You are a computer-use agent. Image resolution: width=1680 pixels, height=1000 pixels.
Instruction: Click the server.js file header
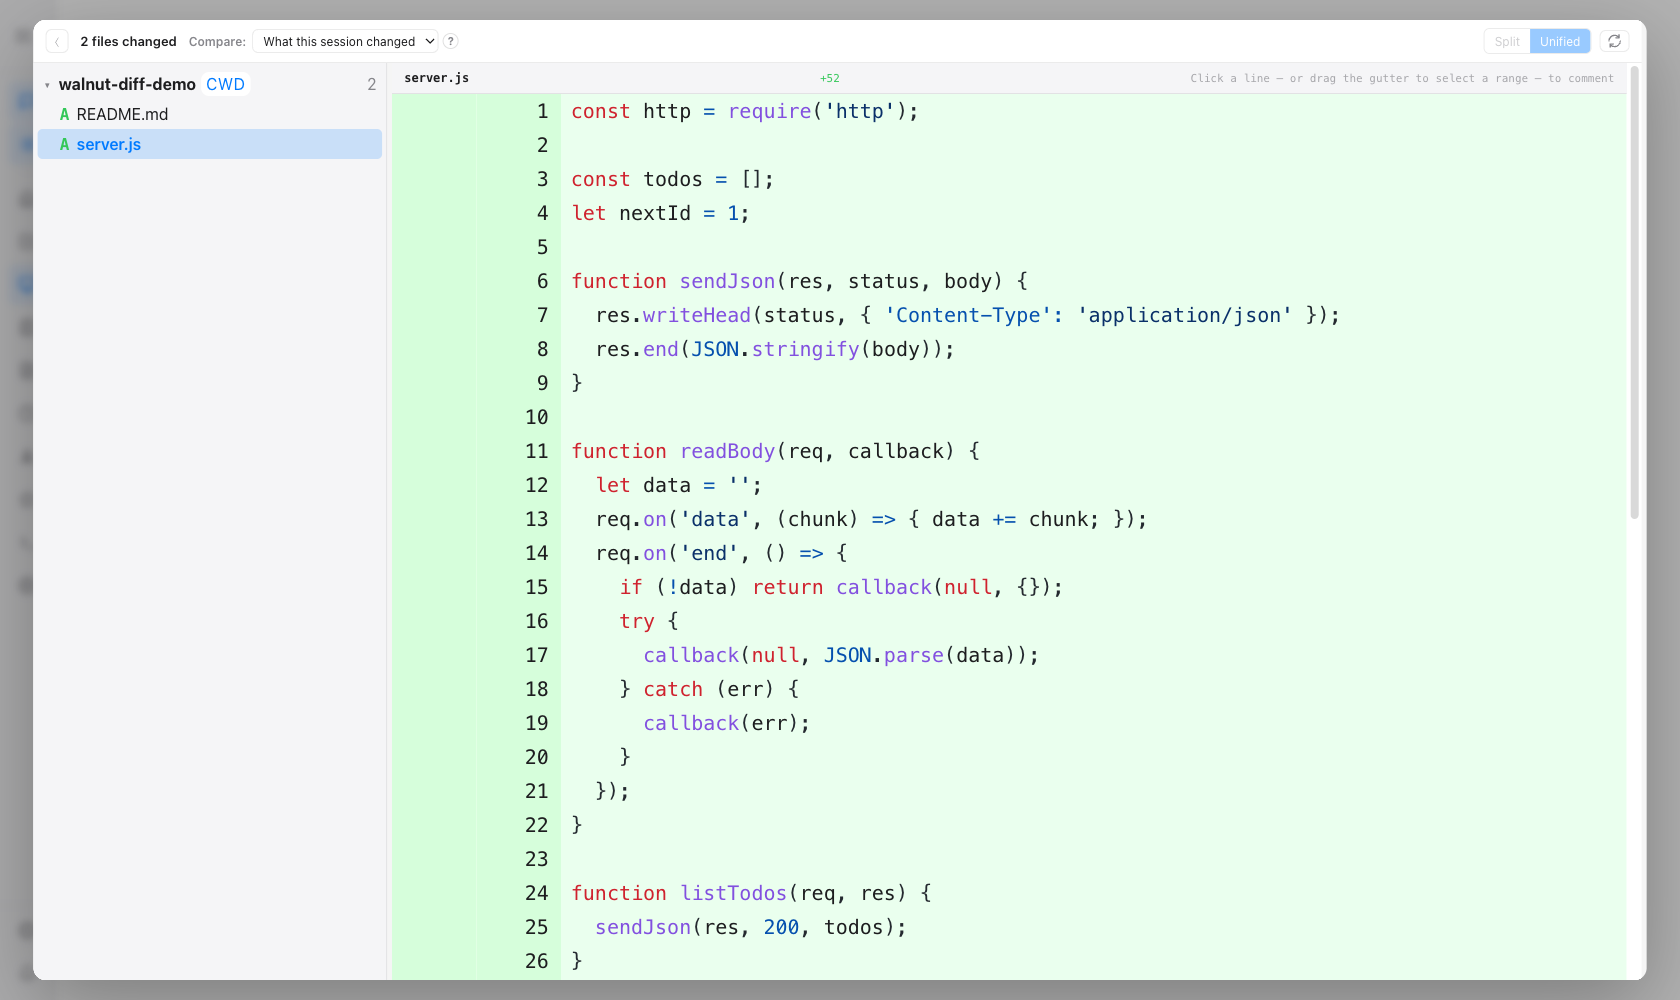tap(437, 78)
